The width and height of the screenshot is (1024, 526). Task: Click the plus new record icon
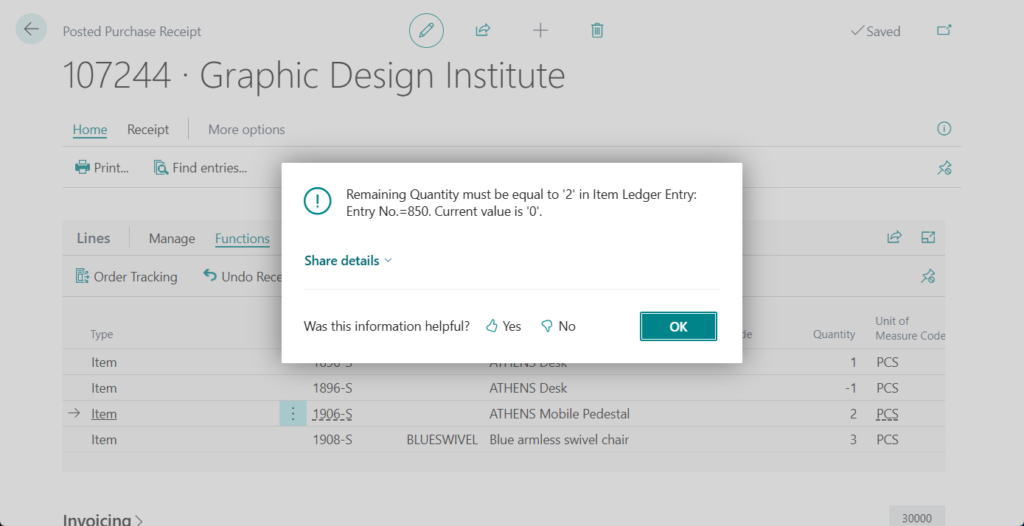(540, 31)
